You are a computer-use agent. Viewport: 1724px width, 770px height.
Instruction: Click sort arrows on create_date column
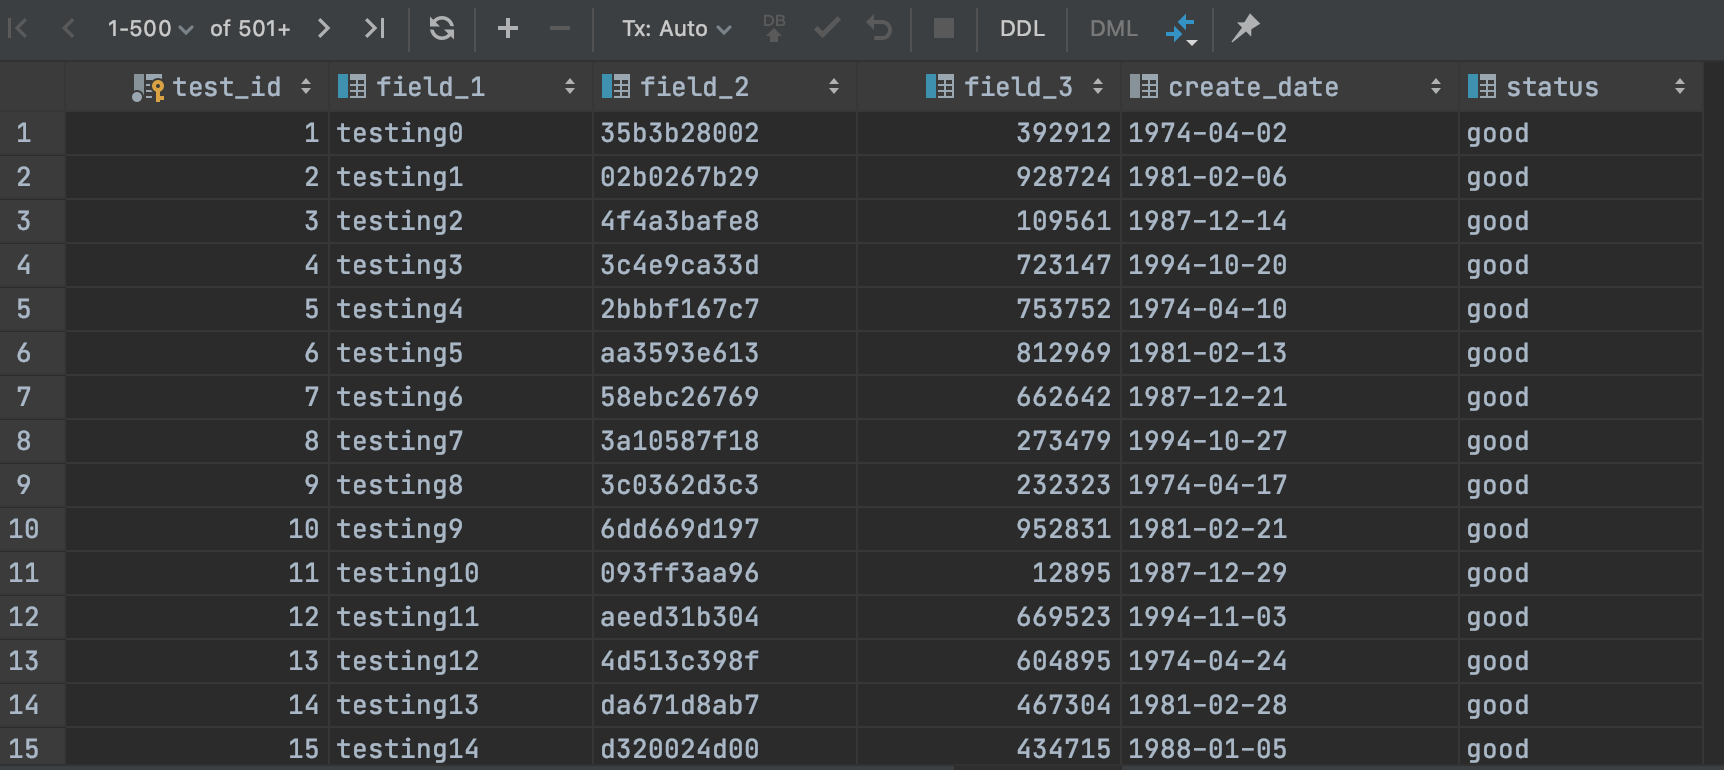pyautogui.click(x=1436, y=87)
